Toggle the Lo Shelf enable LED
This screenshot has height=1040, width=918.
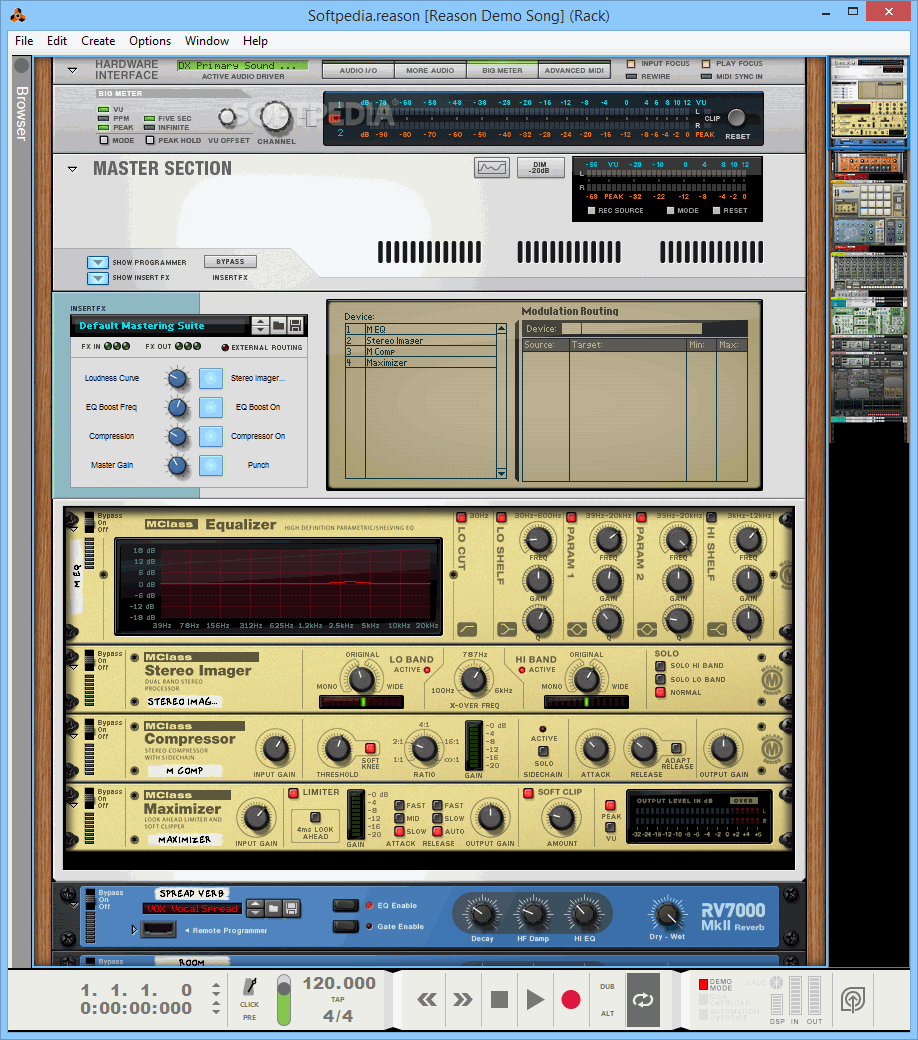[x=501, y=517]
